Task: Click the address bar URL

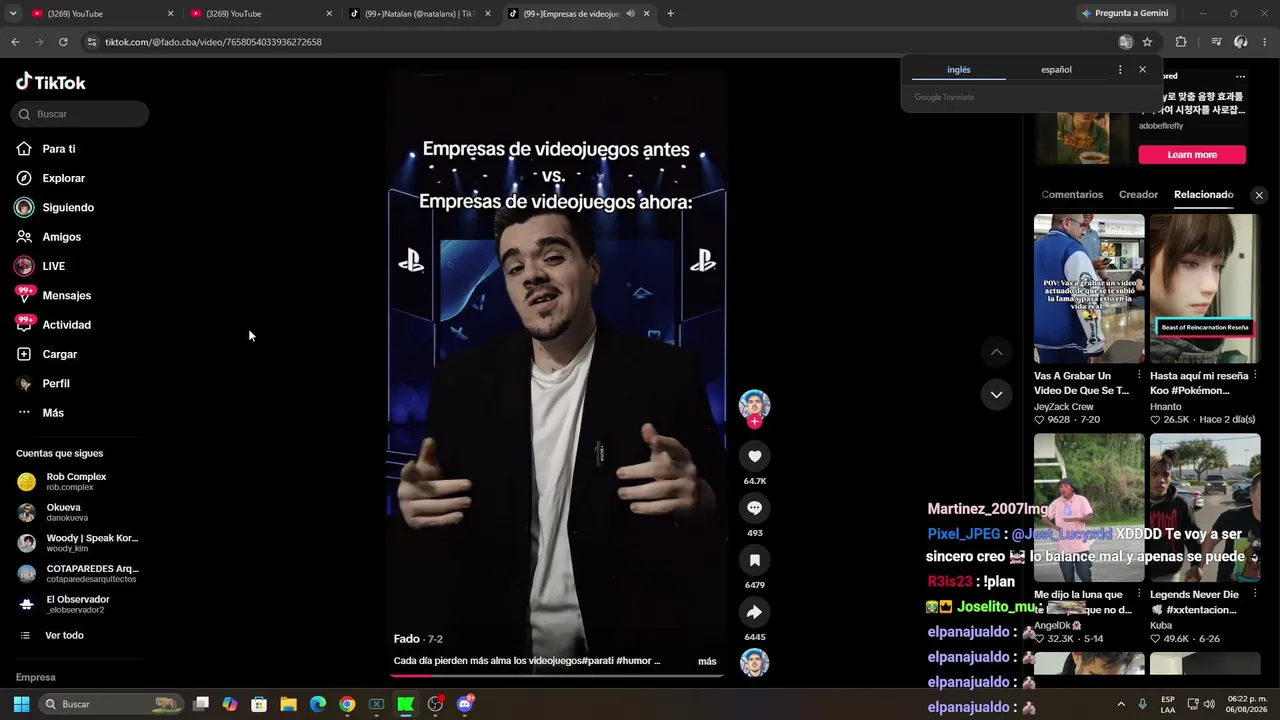Action: coord(213,42)
